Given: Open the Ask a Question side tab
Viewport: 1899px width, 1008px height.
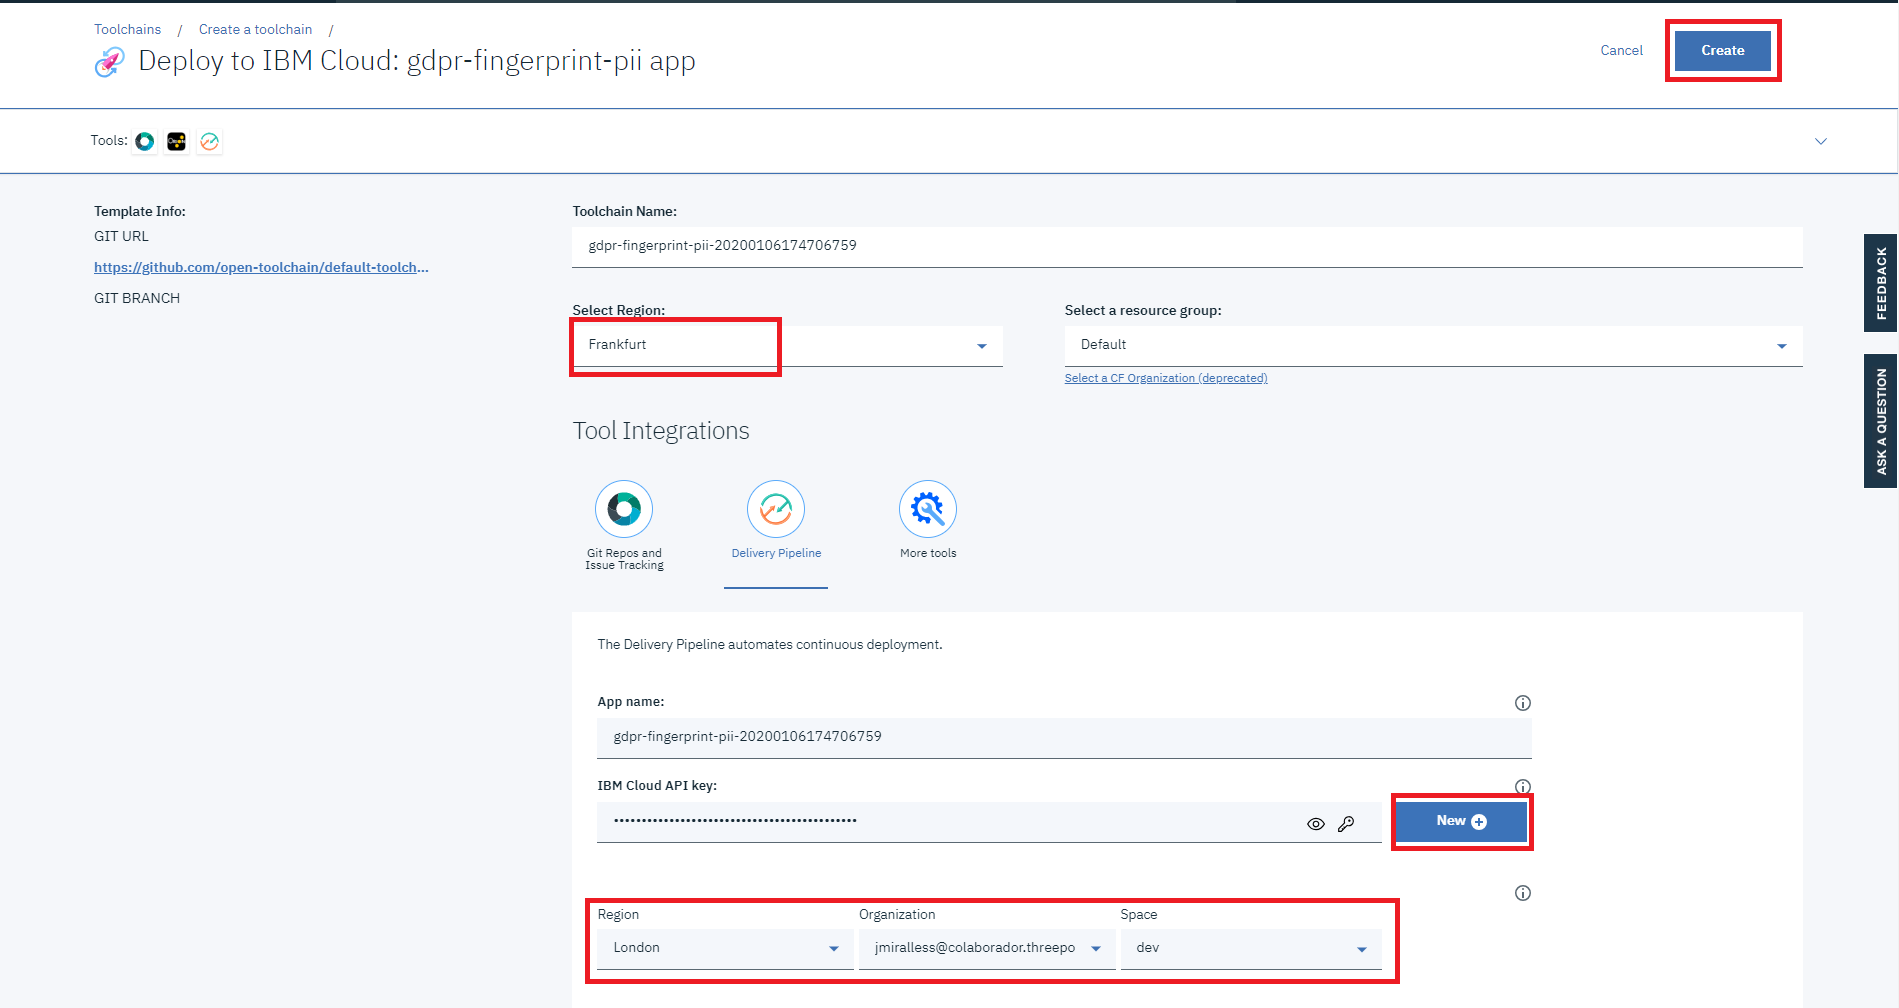Looking at the screenshot, I should (1881, 421).
